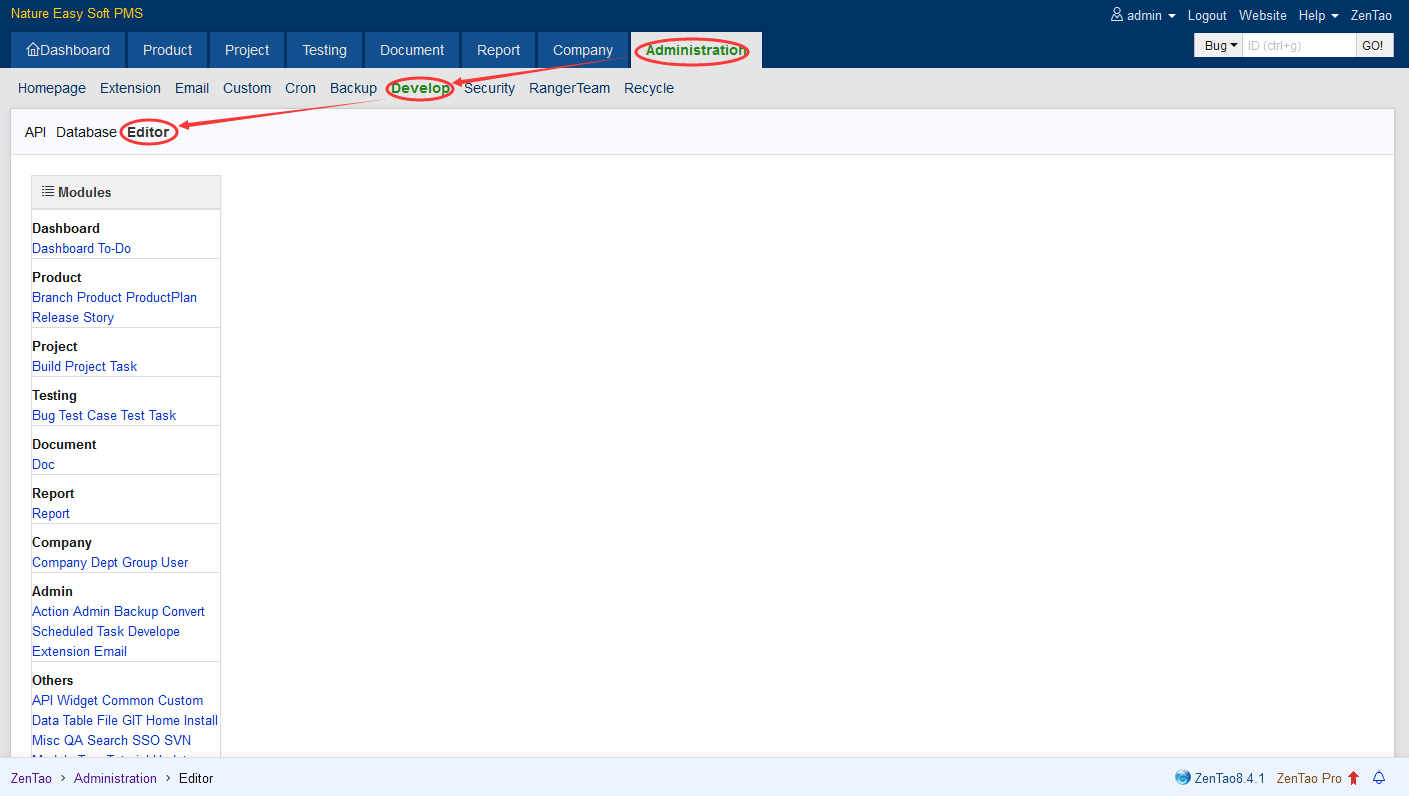Click the ID search input field
1409x796 pixels.
[1298, 45]
